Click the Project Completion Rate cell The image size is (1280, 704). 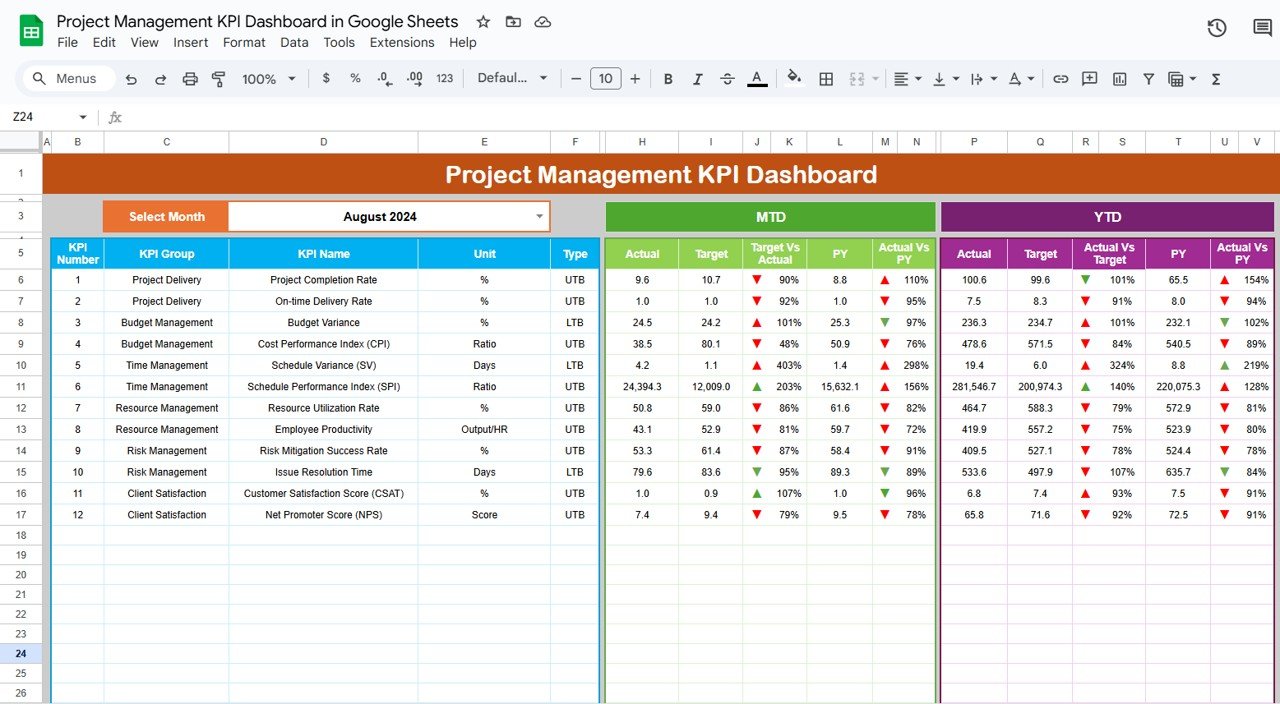[x=324, y=280]
